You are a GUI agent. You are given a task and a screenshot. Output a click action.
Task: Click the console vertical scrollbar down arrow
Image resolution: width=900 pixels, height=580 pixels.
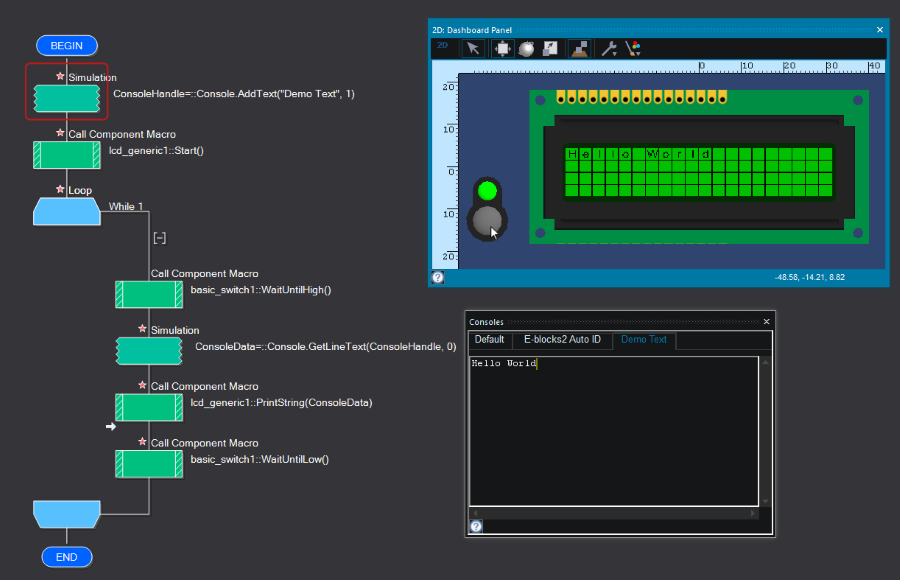click(765, 501)
